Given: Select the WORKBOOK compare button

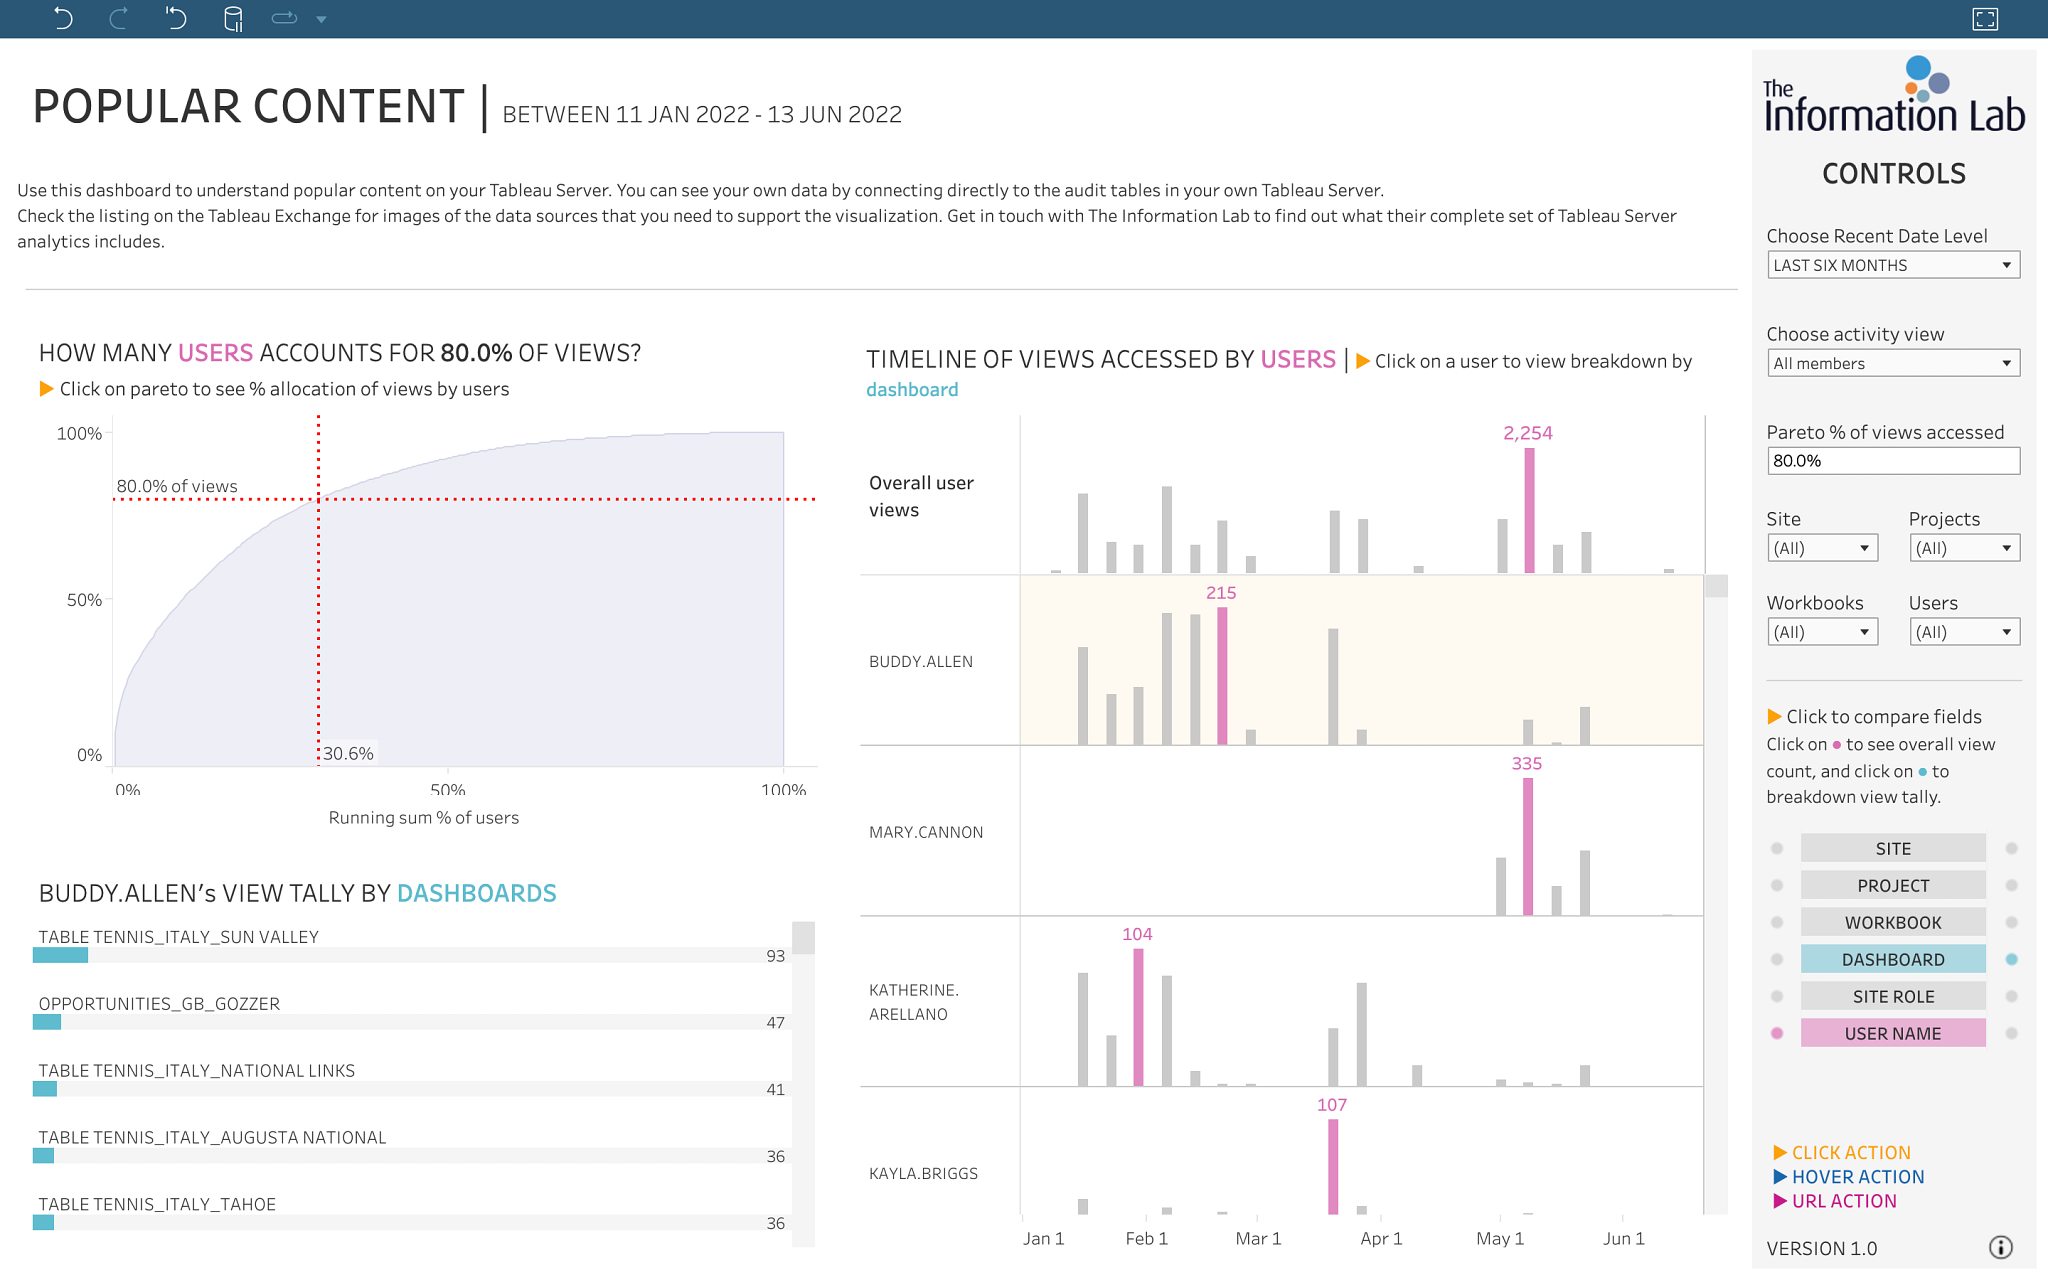Looking at the screenshot, I should point(1893,922).
